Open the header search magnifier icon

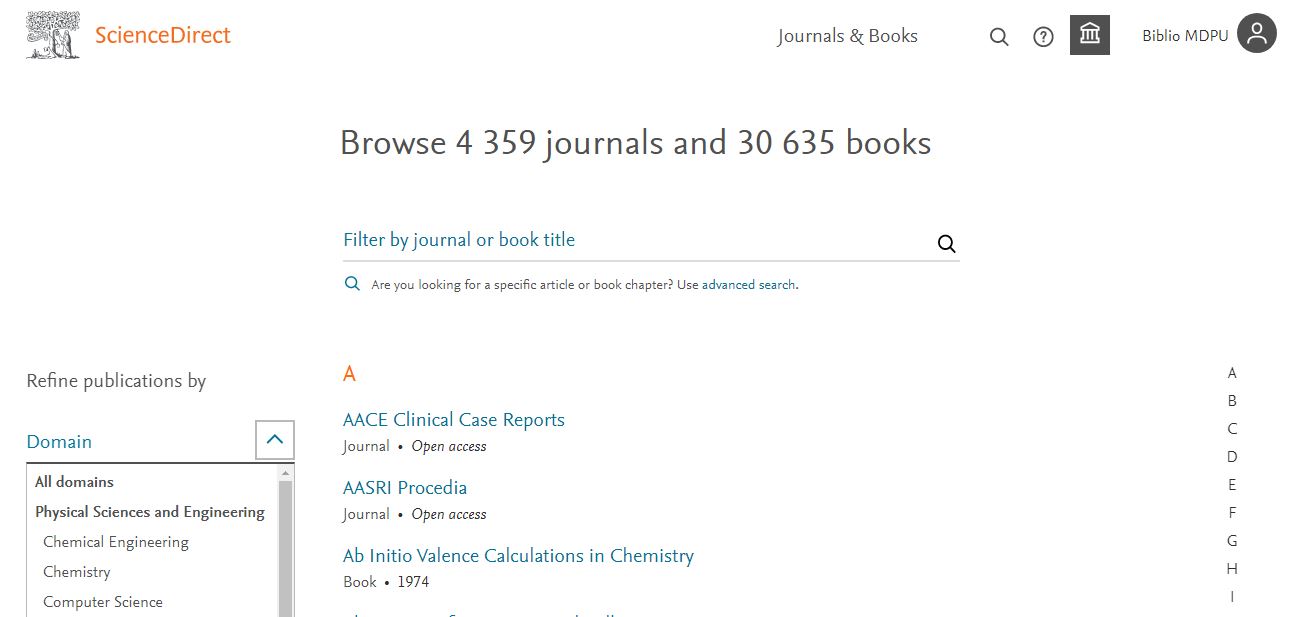pos(999,37)
